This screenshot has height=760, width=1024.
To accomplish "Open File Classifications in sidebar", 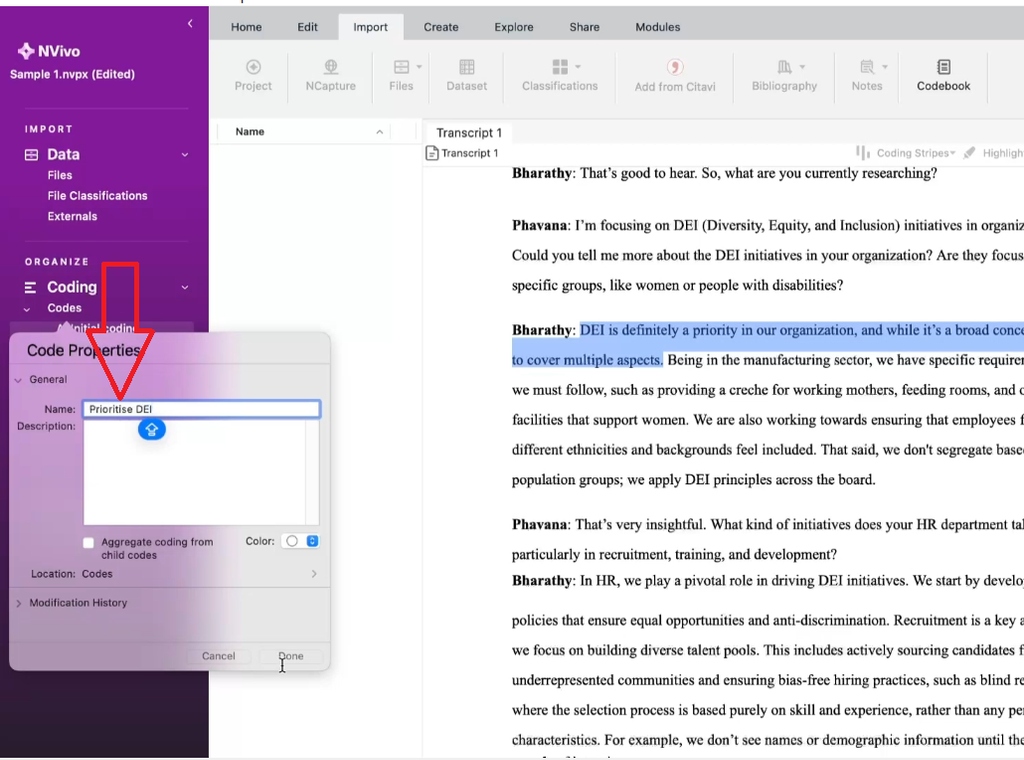I will (x=97, y=196).
